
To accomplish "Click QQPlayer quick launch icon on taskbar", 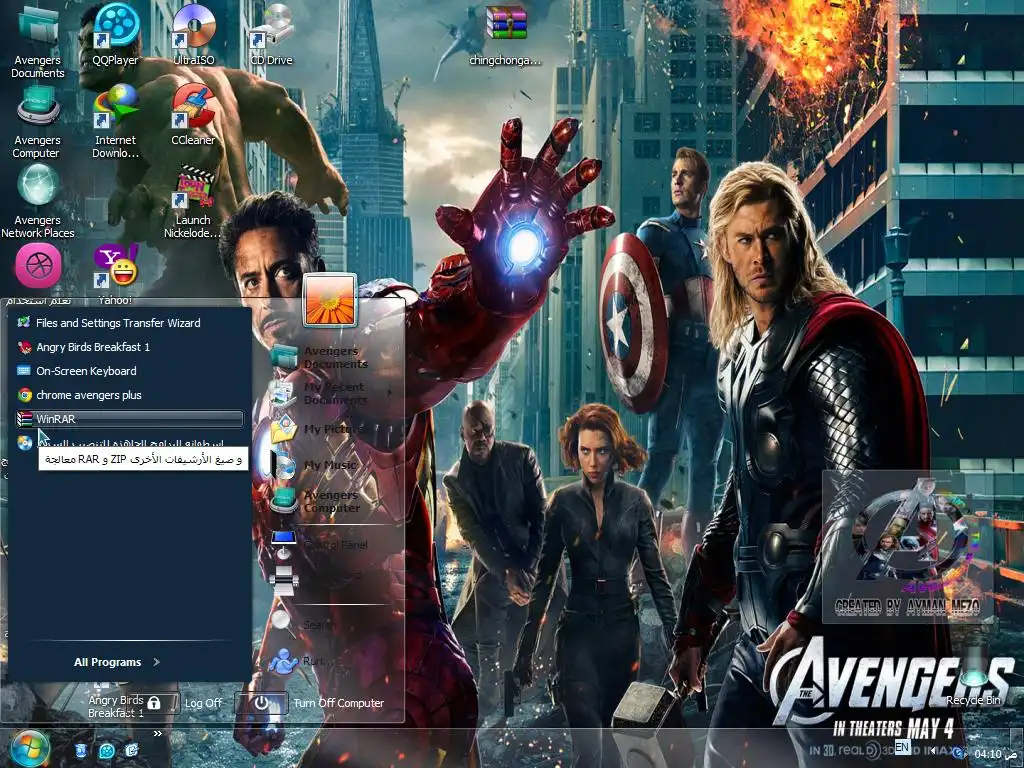I will point(106,750).
